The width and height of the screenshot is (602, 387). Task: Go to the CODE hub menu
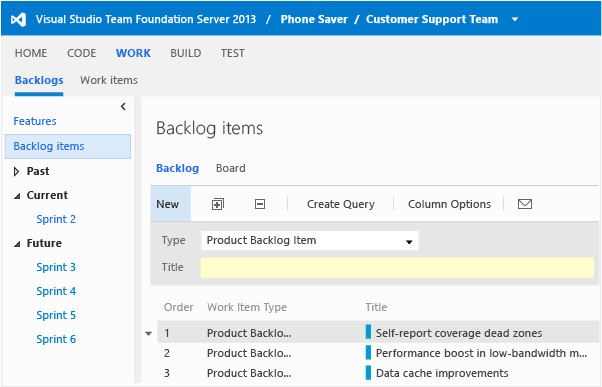pos(81,53)
